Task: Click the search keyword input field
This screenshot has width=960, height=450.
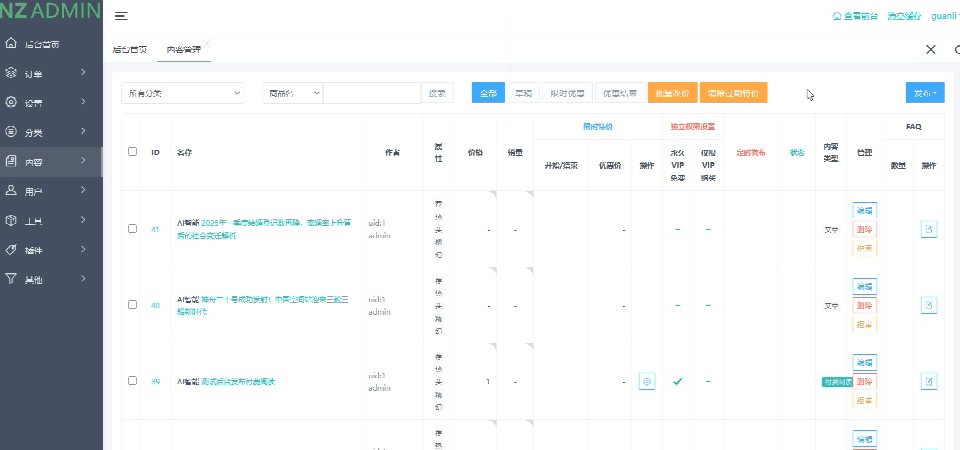Action: point(372,93)
